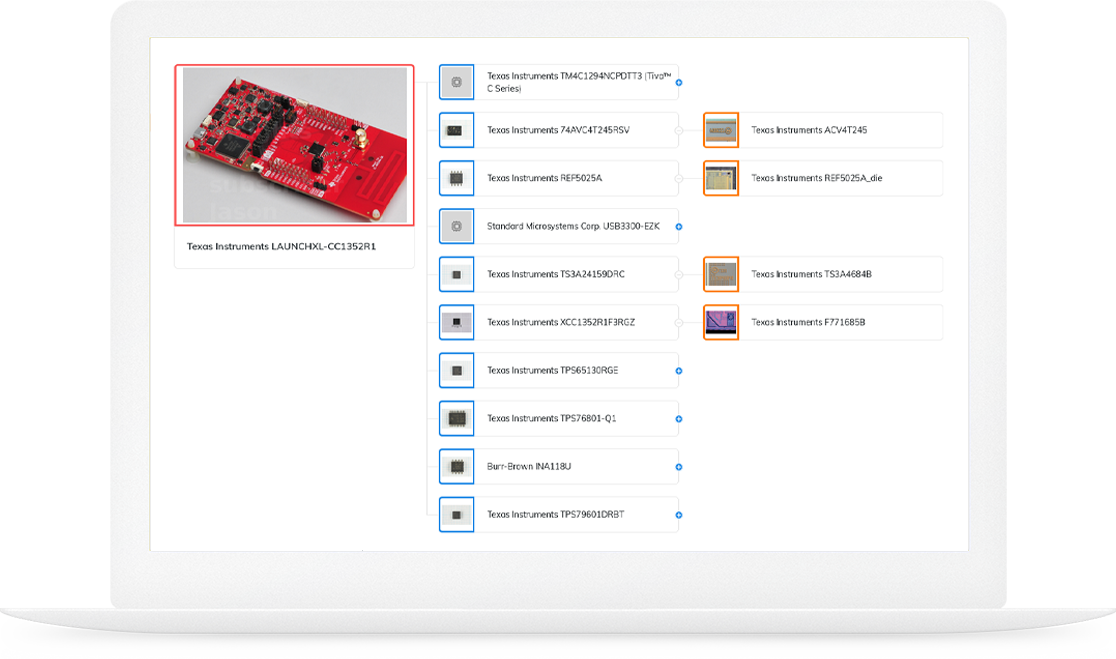The image size is (1116, 659).
Task: Expand the USB3300-EZK node
Action: 679,227
